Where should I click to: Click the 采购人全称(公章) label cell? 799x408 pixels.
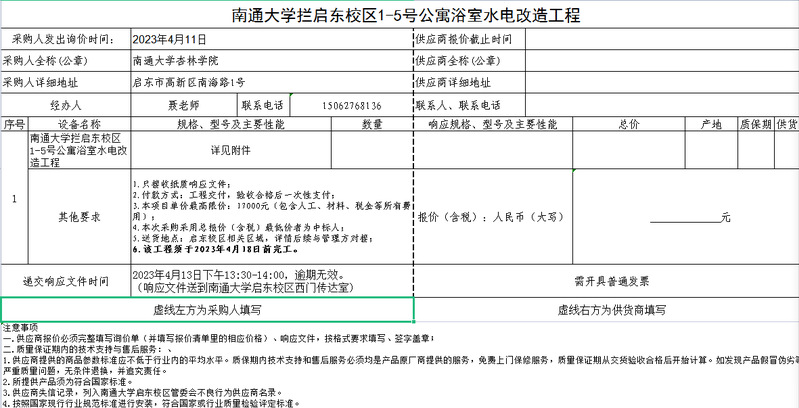66,61
